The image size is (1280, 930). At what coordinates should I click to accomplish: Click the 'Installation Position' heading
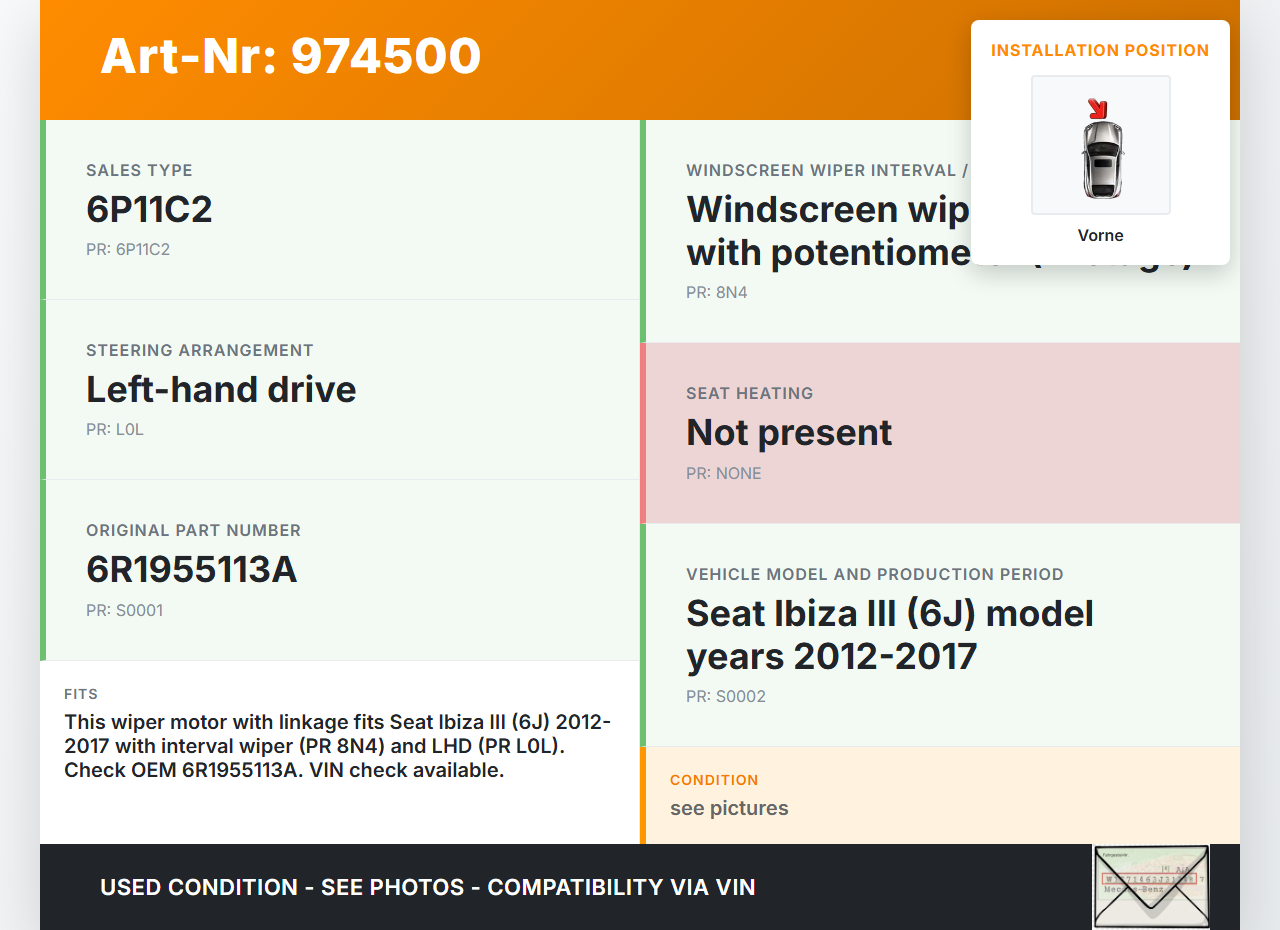click(1100, 50)
